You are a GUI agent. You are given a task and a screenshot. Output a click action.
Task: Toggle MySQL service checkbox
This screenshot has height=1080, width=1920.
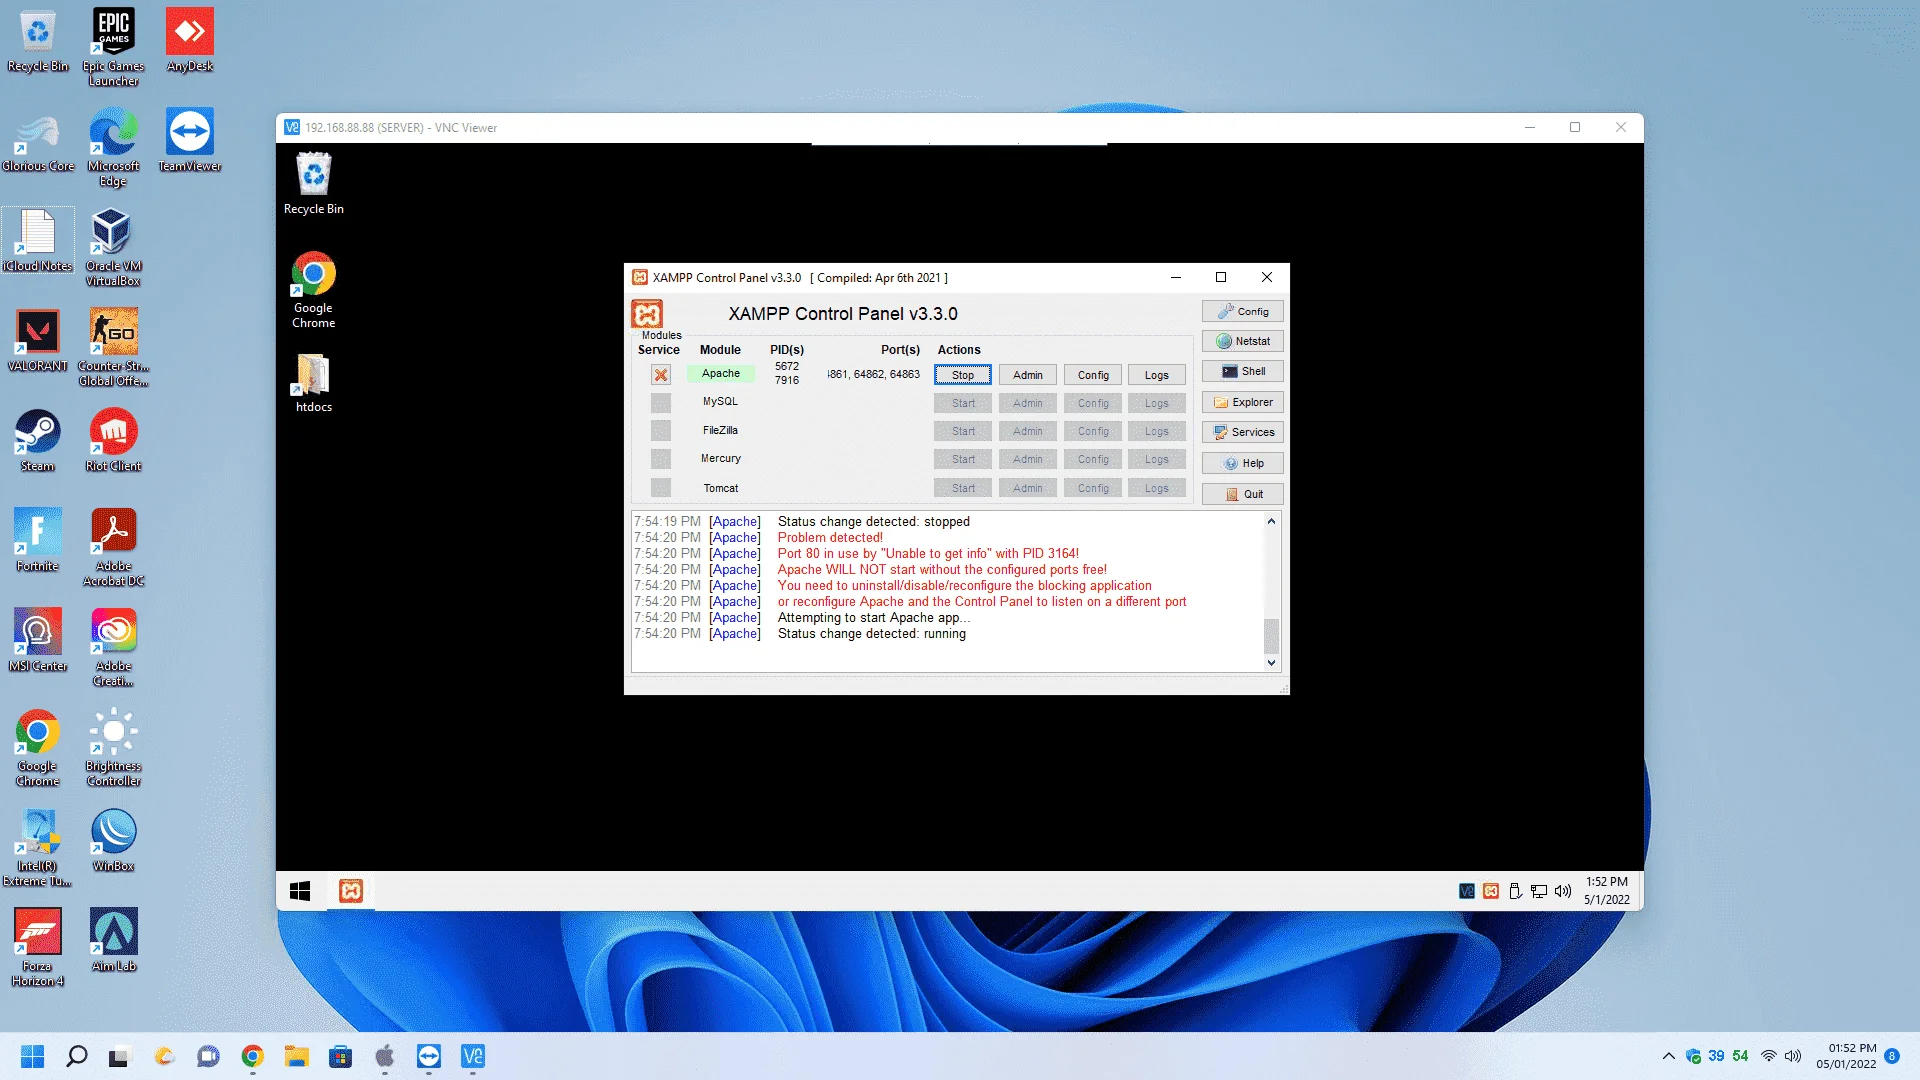coord(661,403)
